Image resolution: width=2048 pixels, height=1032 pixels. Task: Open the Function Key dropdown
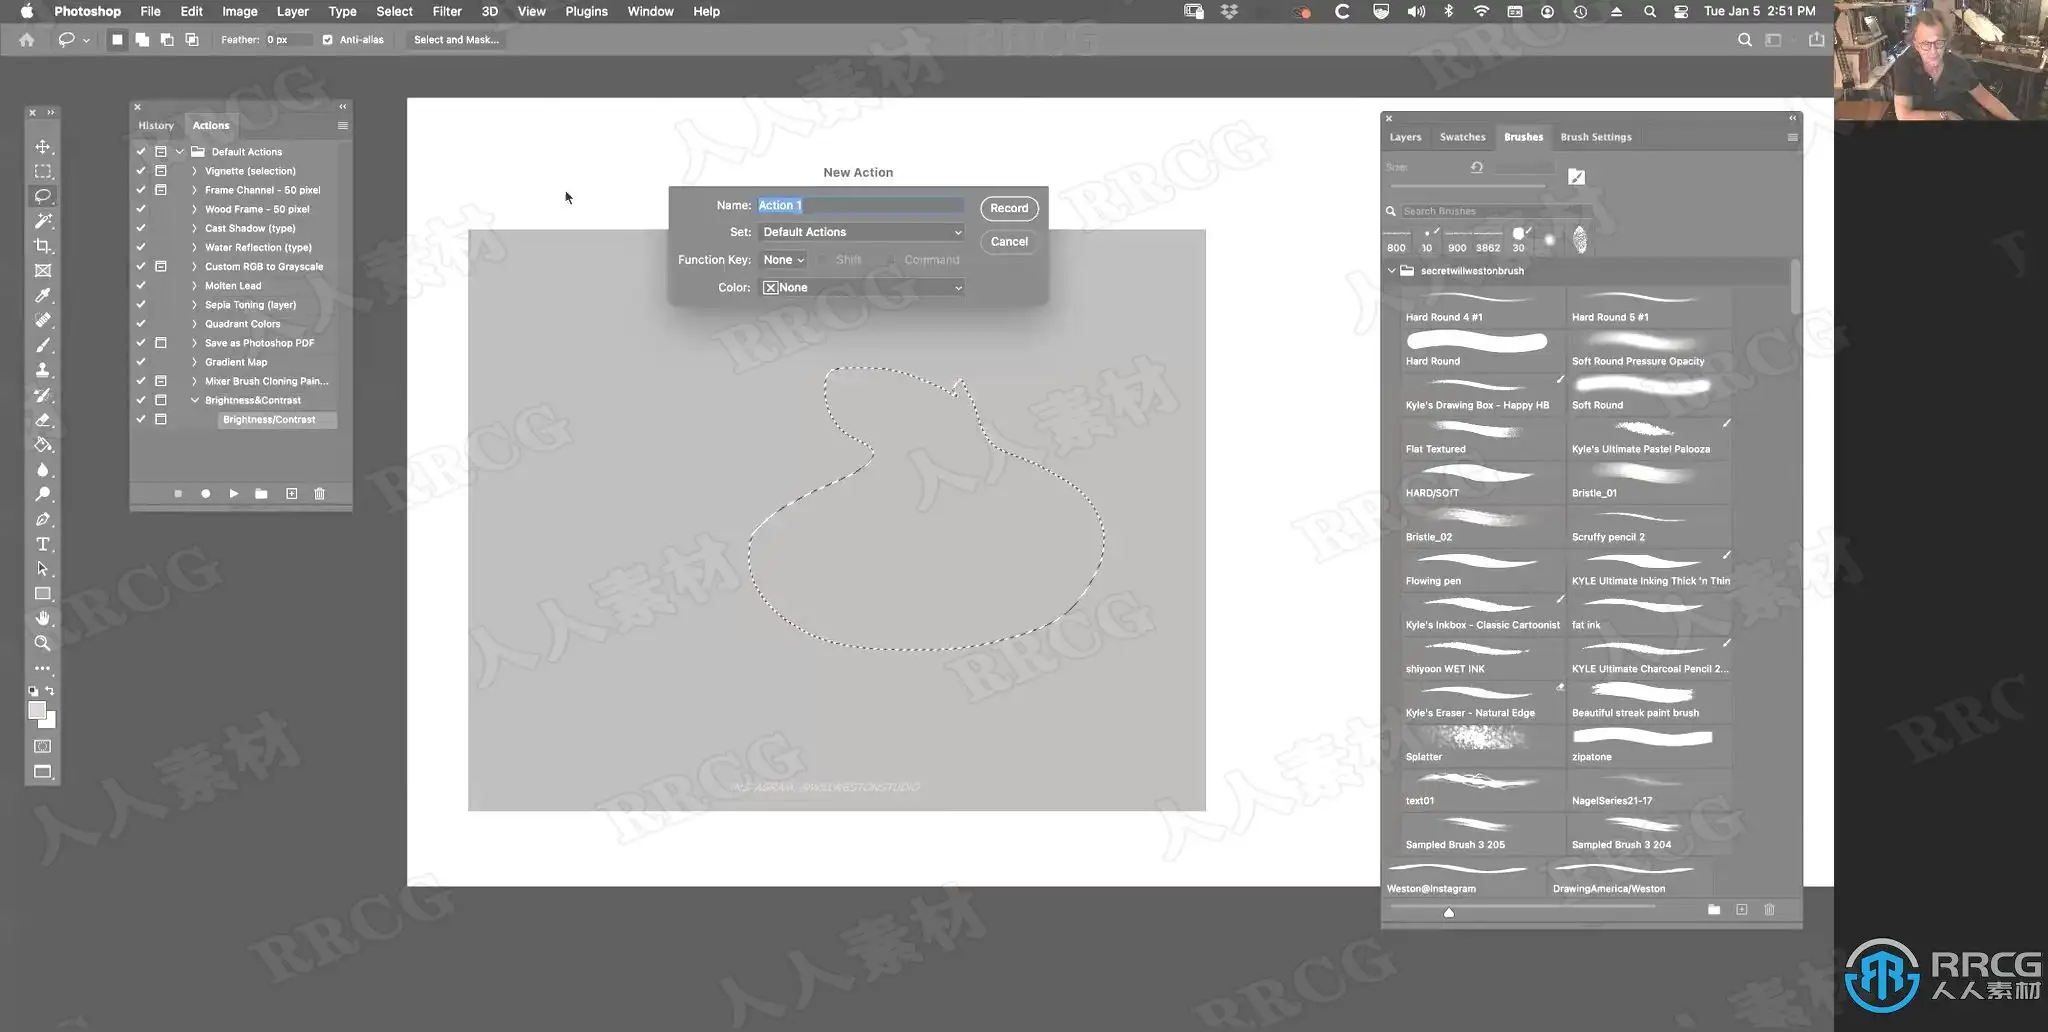click(783, 260)
